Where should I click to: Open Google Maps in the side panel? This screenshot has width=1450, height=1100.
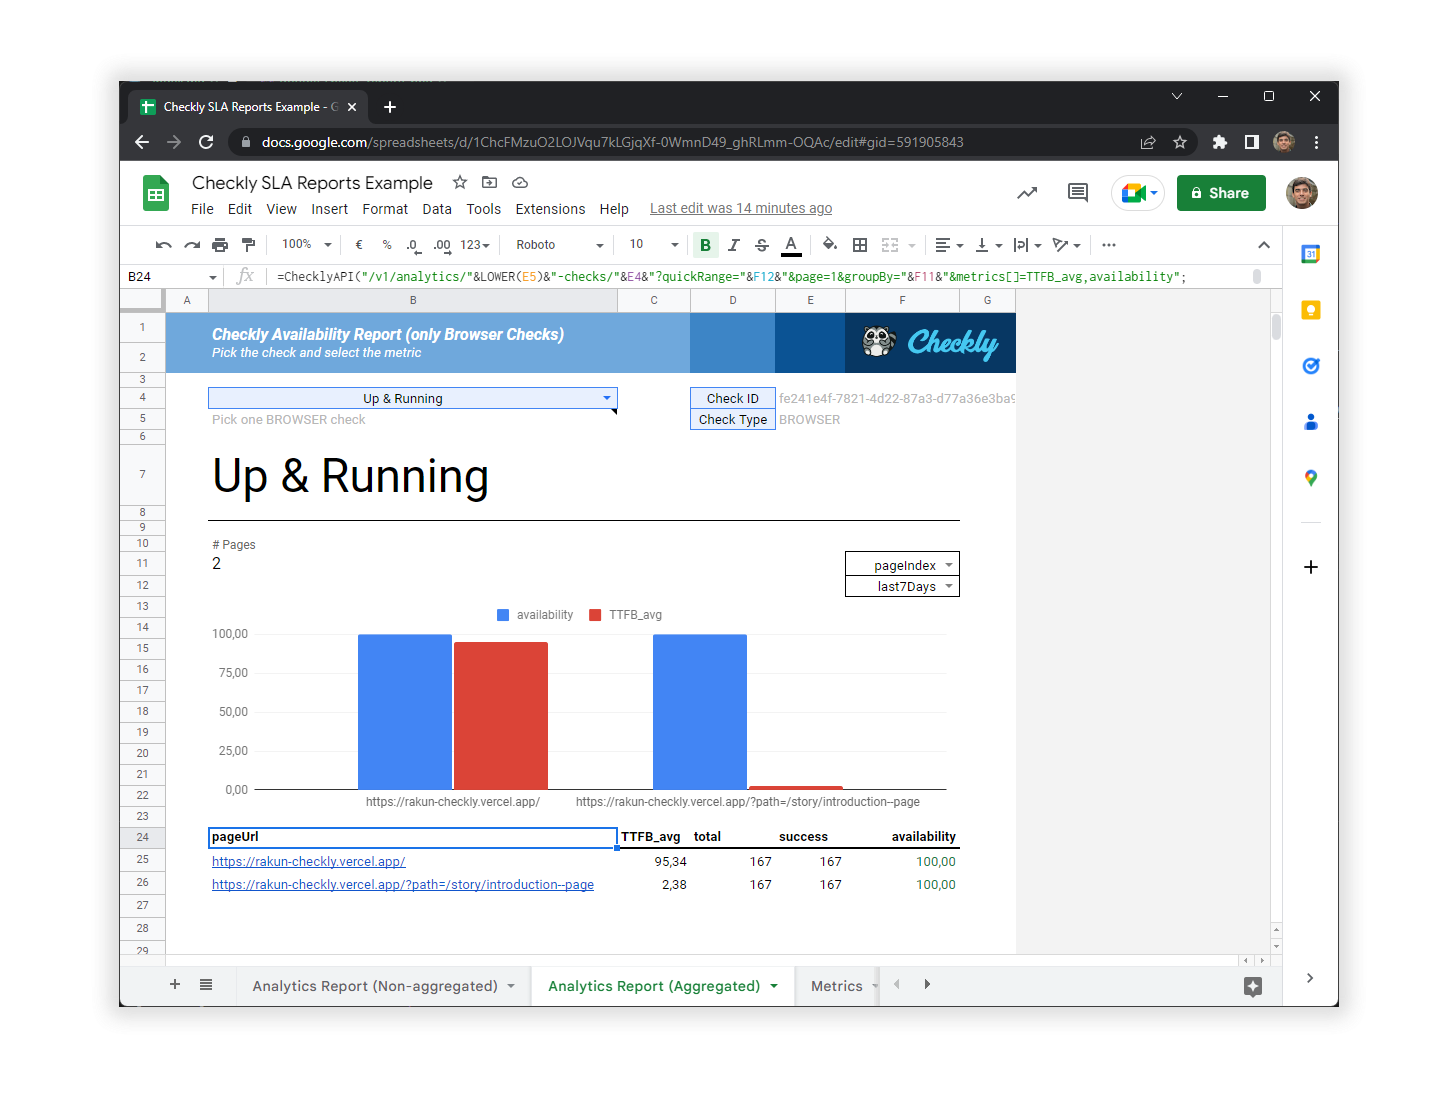1310,478
